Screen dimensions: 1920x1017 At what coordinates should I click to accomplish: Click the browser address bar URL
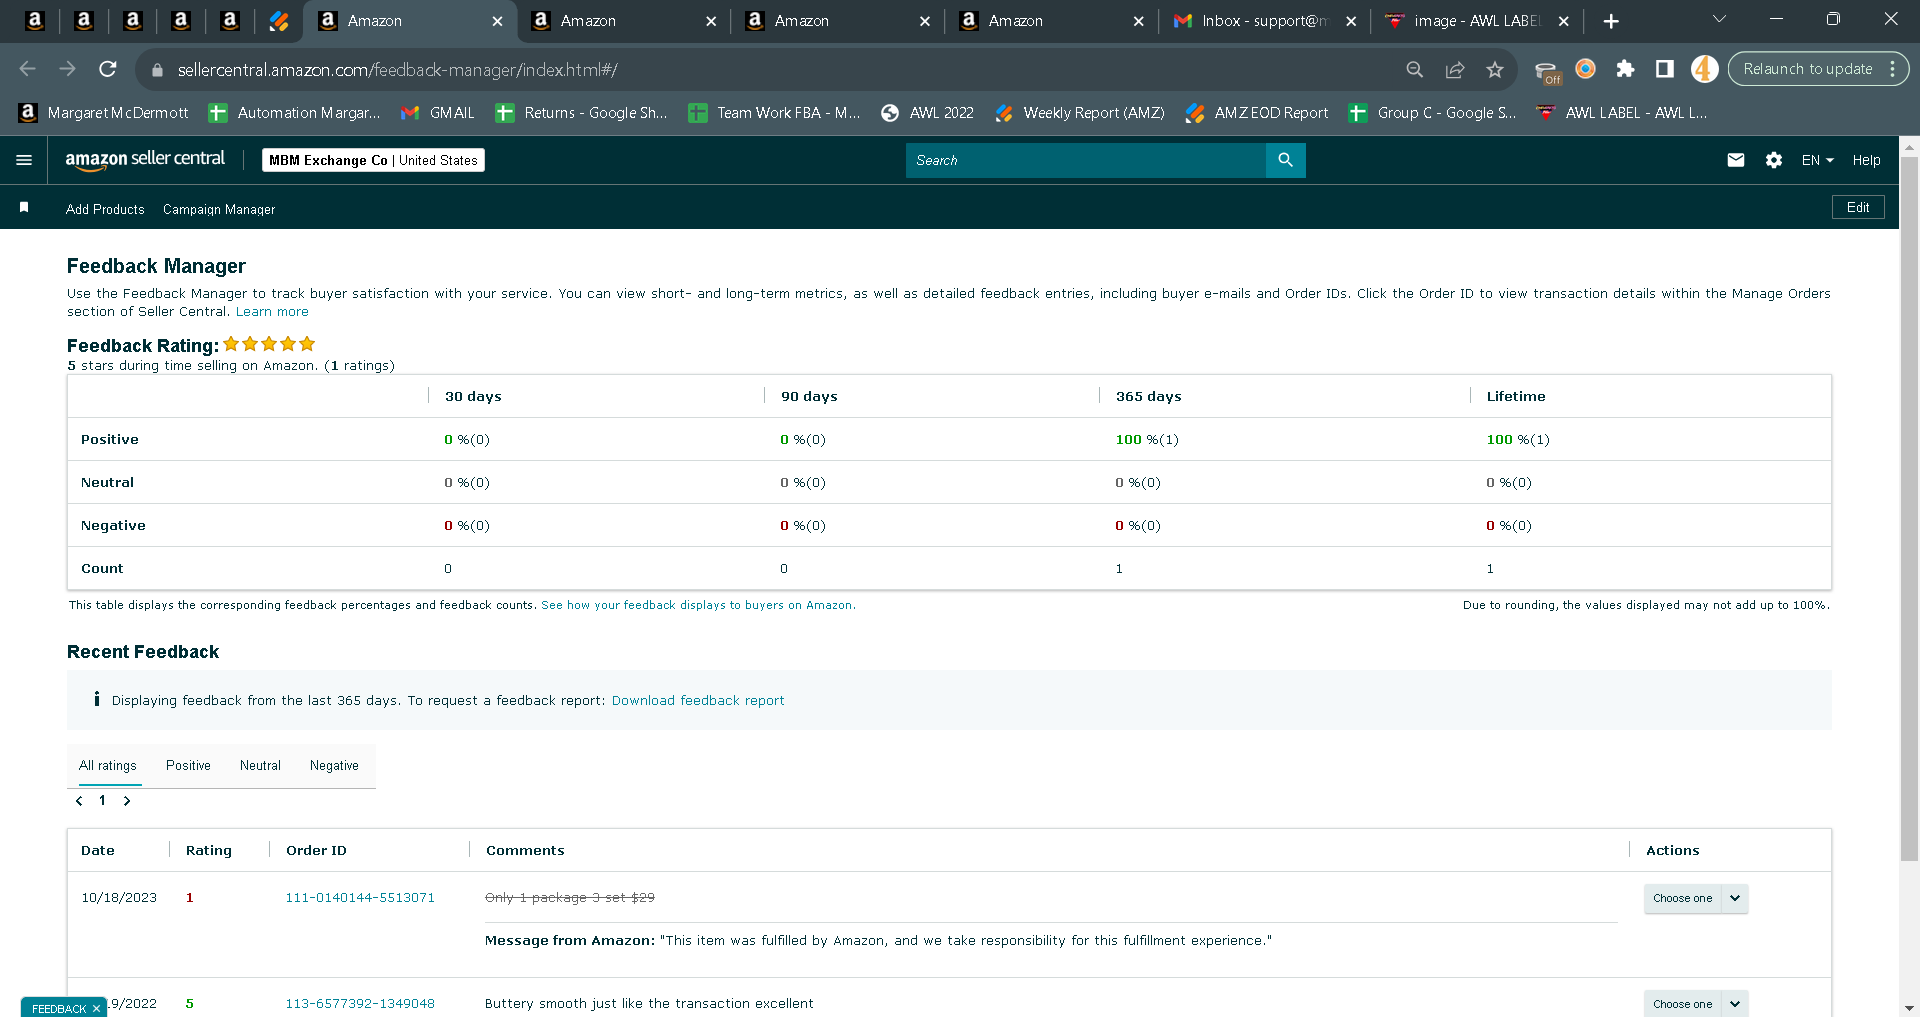click(397, 70)
